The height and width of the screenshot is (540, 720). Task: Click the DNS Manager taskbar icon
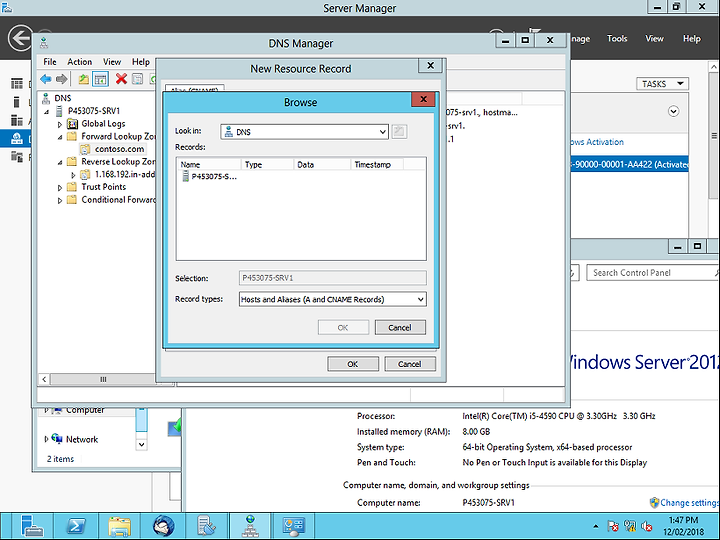[x=250, y=526]
